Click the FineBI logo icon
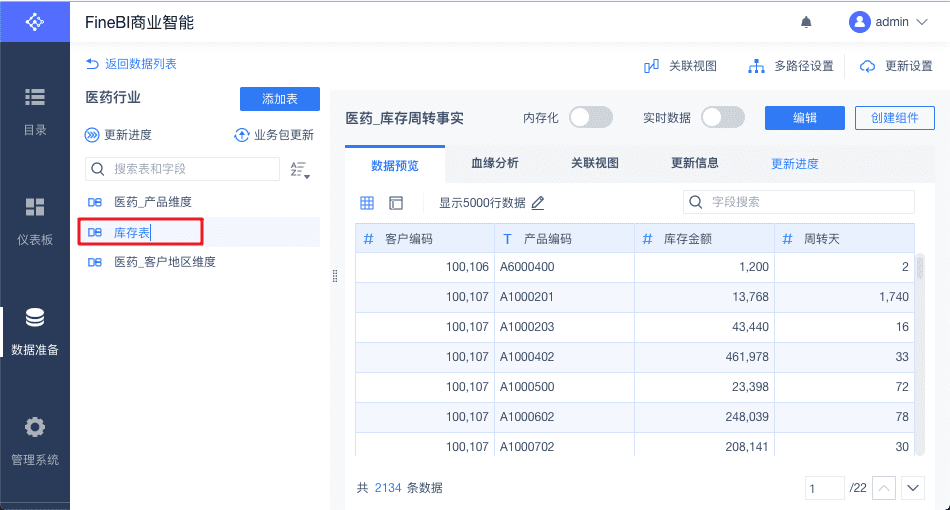Image resolution: width=950 pixels, height=510 pixels. [35, 21]
